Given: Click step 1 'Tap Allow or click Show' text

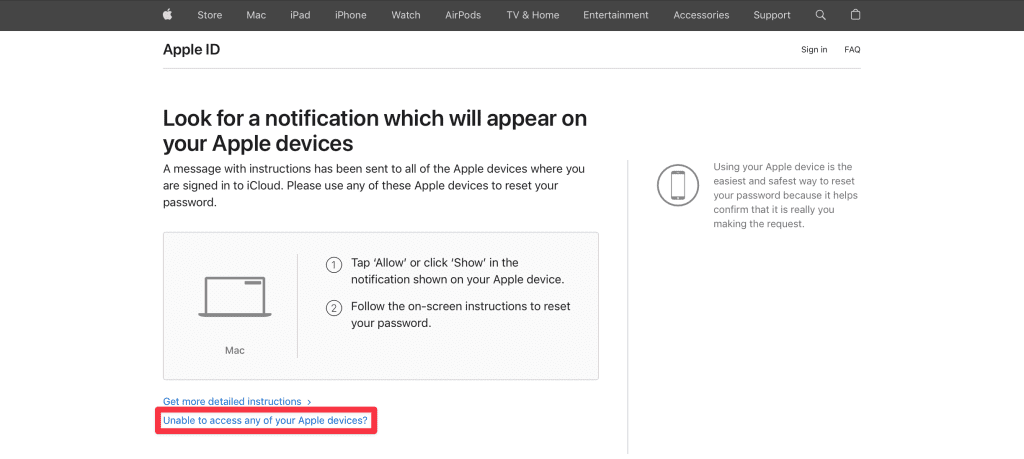Looking at the screenshot, I should [457, 271].
